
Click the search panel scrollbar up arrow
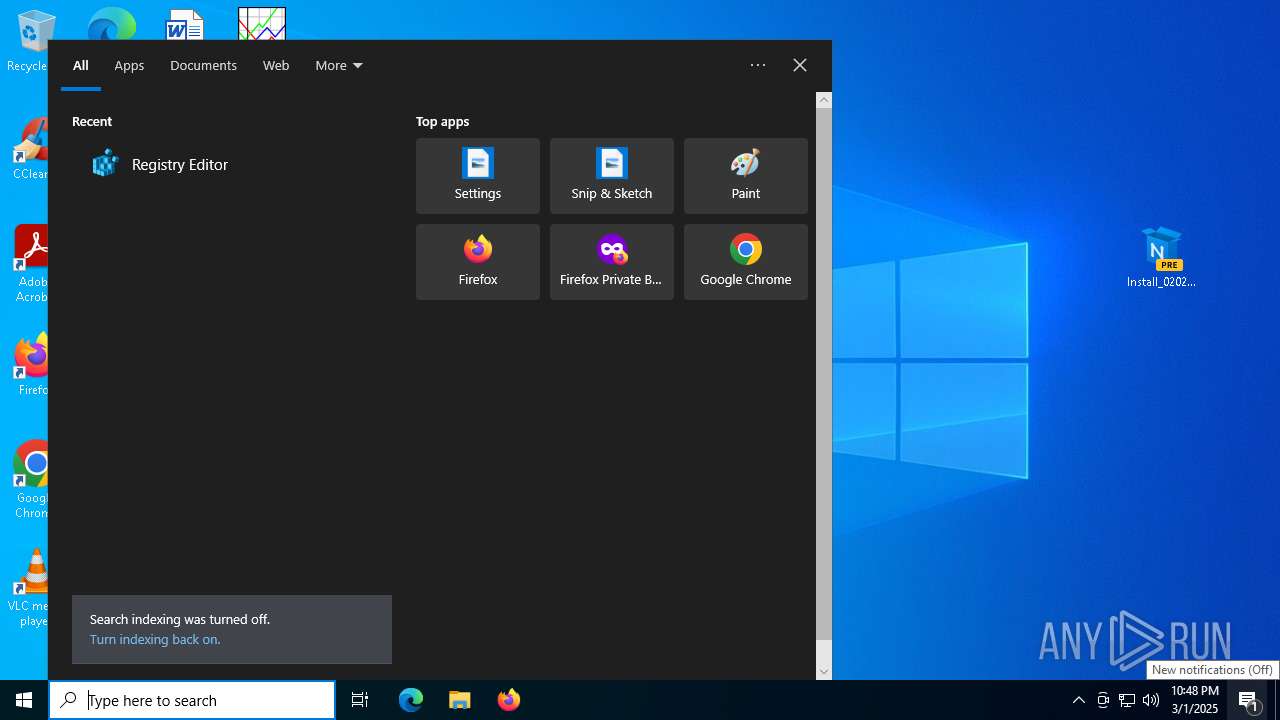pyautogui.click(x=824, y=100)
